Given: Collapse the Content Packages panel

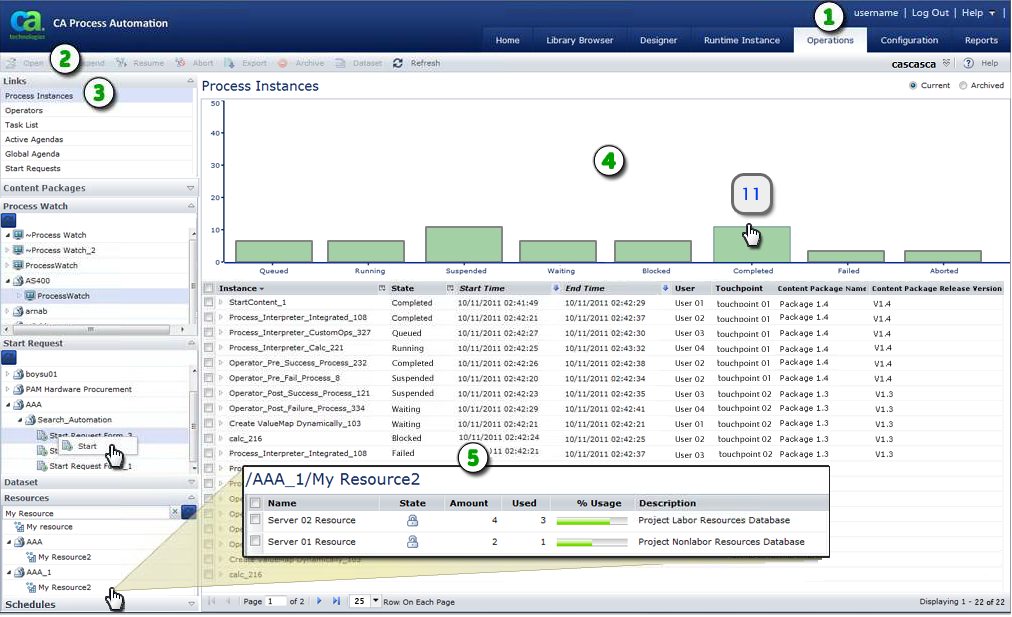Looking at the screenshot, I should tap(190, 187).
